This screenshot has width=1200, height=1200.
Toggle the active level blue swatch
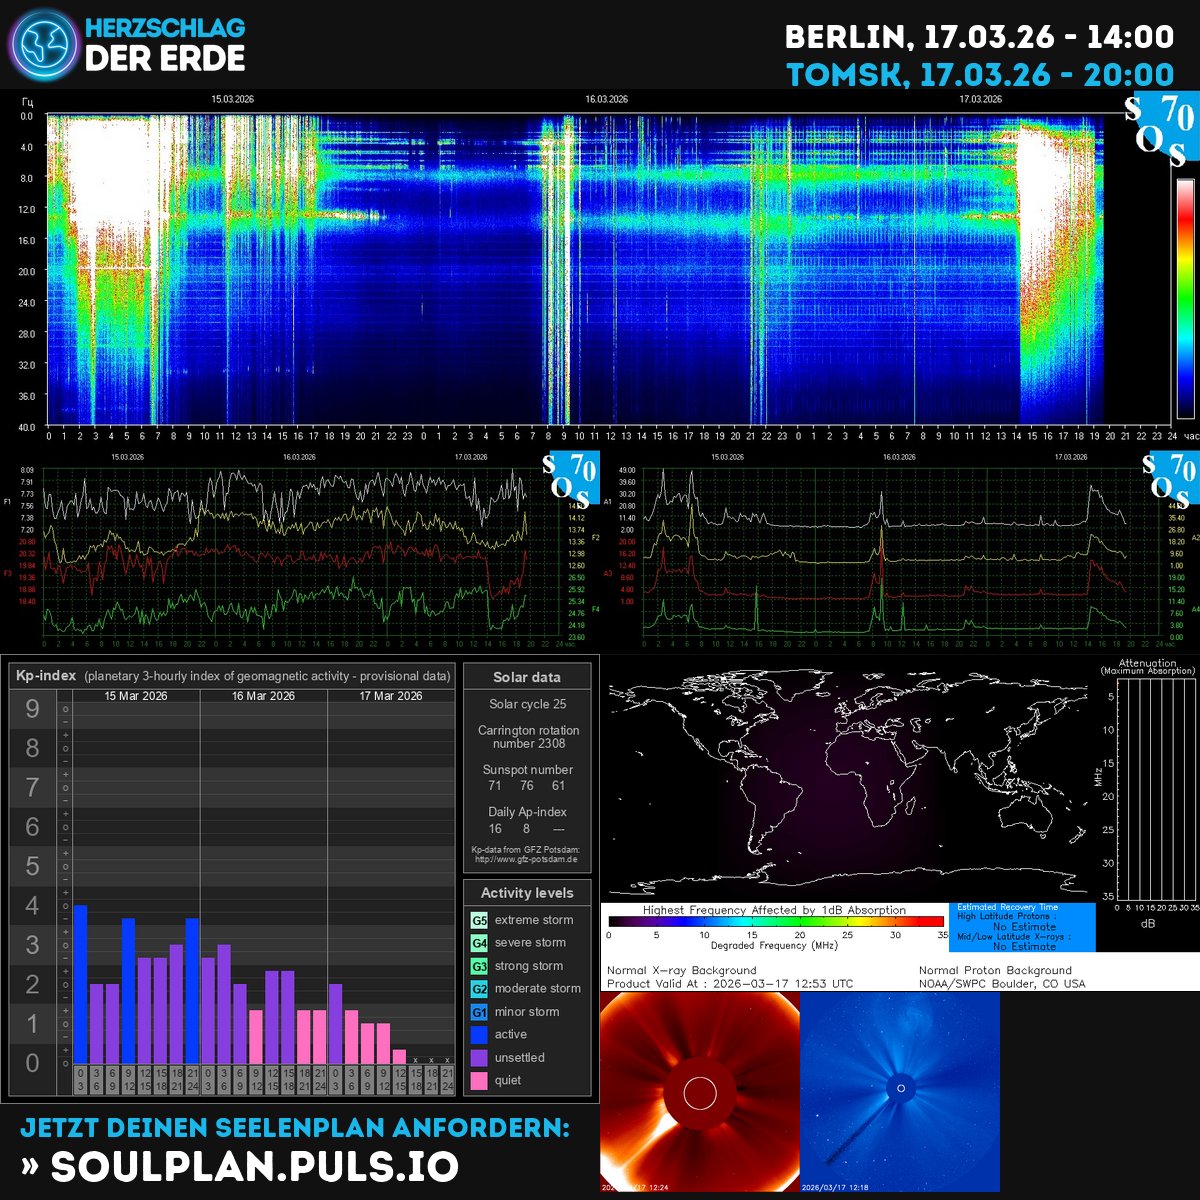click(477, 1034)
